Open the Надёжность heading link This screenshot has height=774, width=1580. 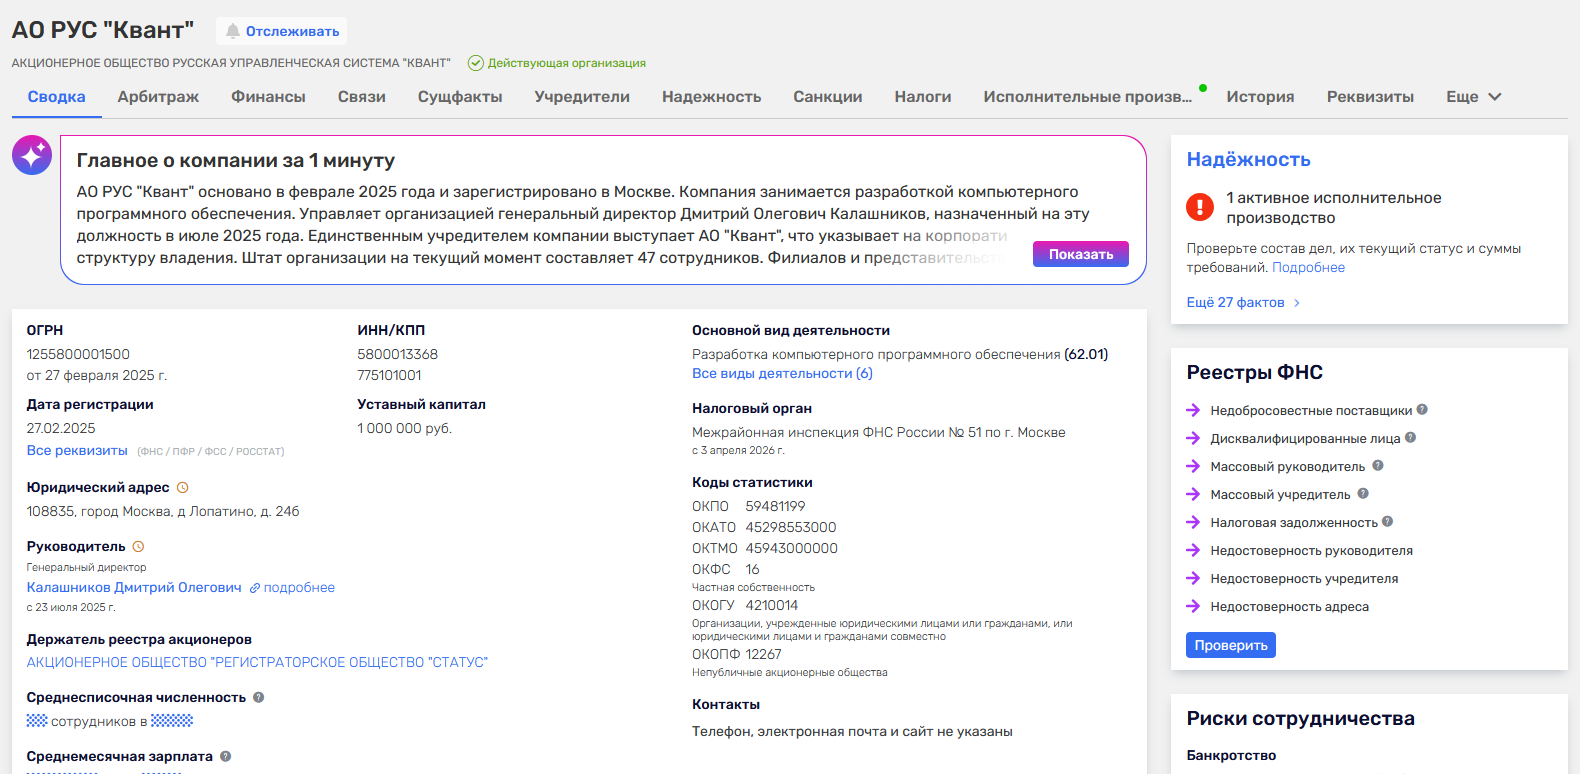1248,159
